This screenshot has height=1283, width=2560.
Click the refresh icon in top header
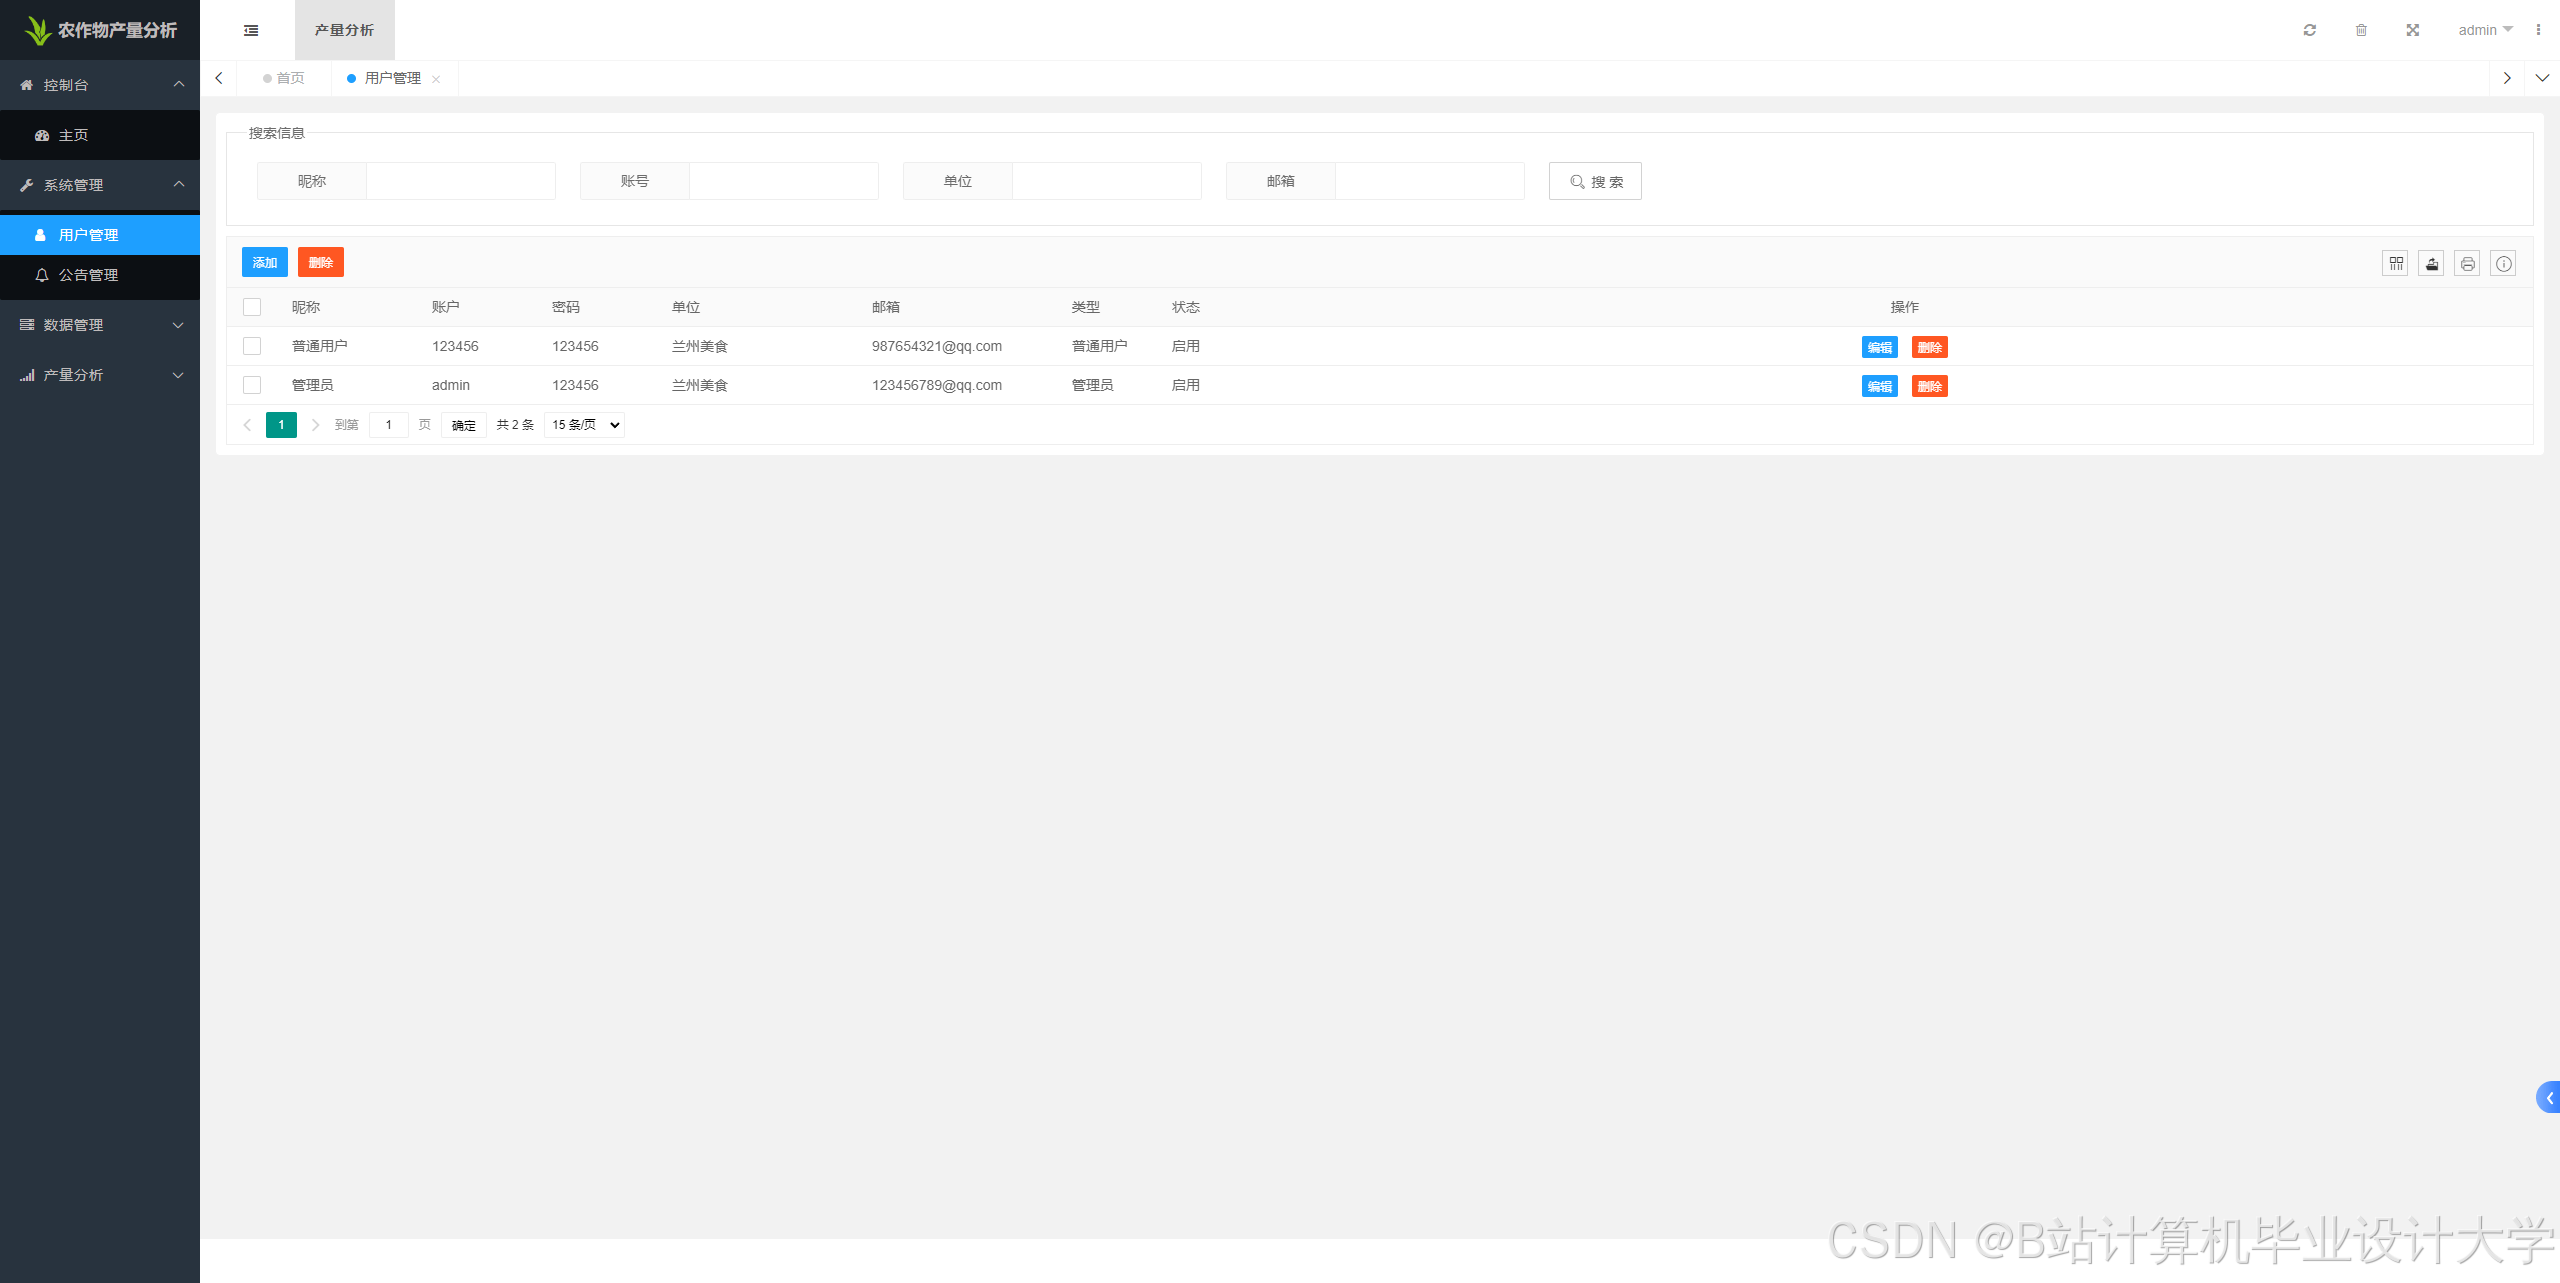tap(2310, 30)
